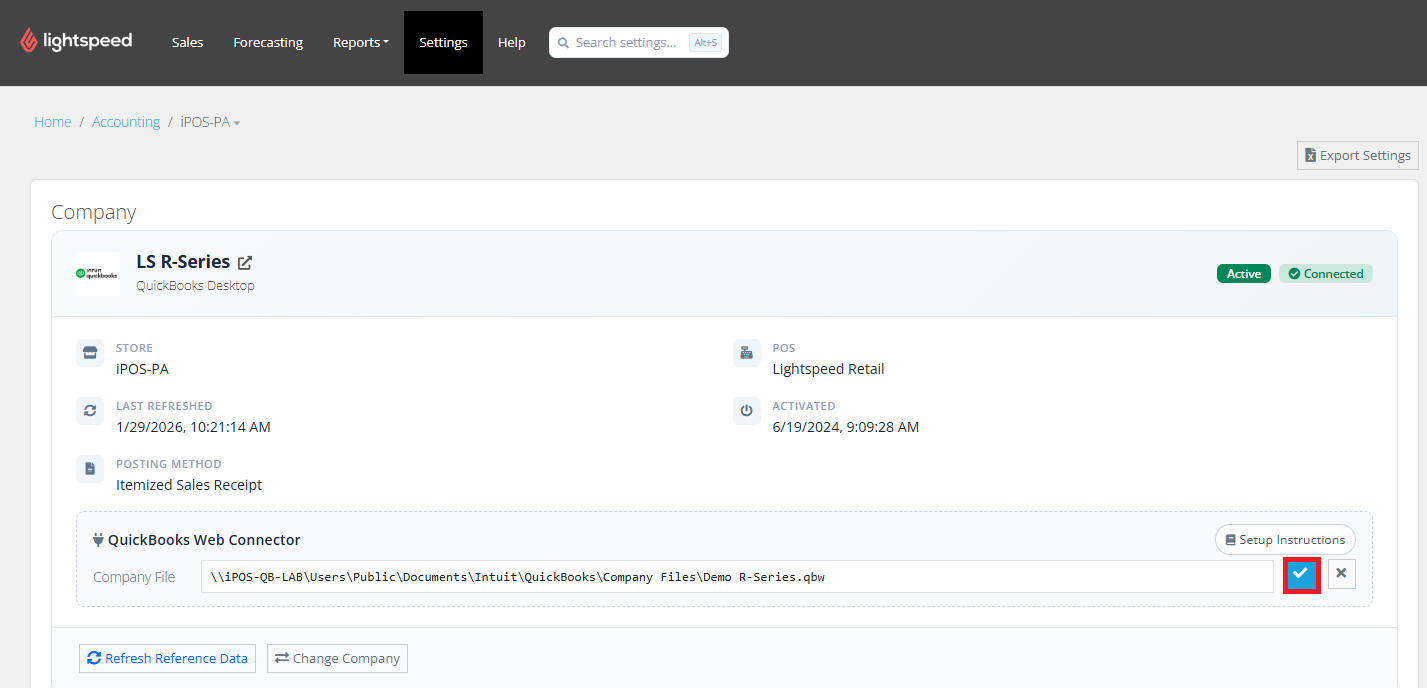Screen dimensions: 1427x688
Task: Focus the Search settings field
Action: pos(638,42)
